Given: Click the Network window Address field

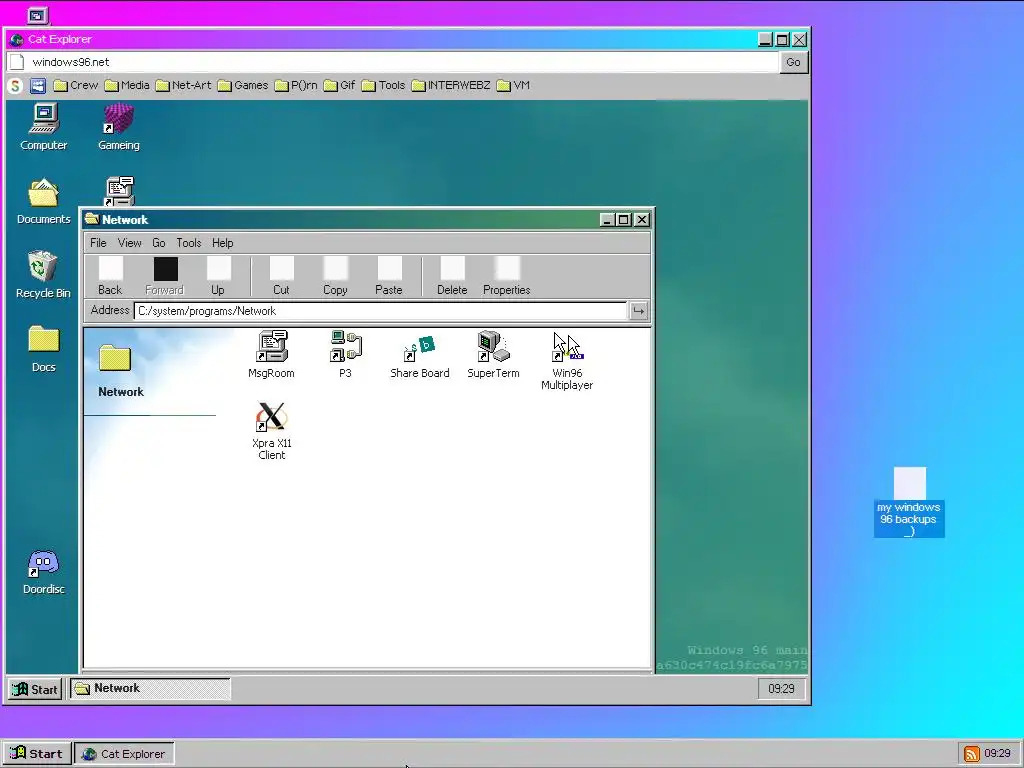Looking at the screenshot, I should click(x=381, y=311).
